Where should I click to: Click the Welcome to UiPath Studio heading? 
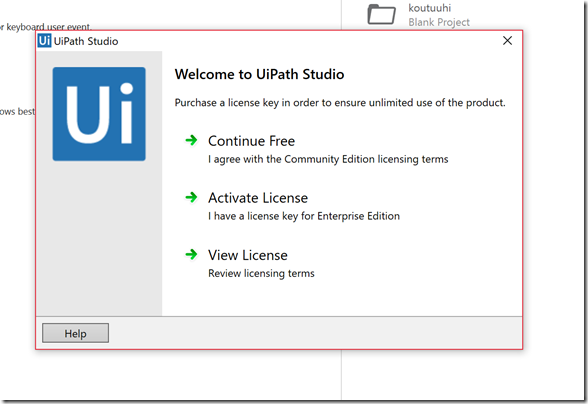[260, 74]
